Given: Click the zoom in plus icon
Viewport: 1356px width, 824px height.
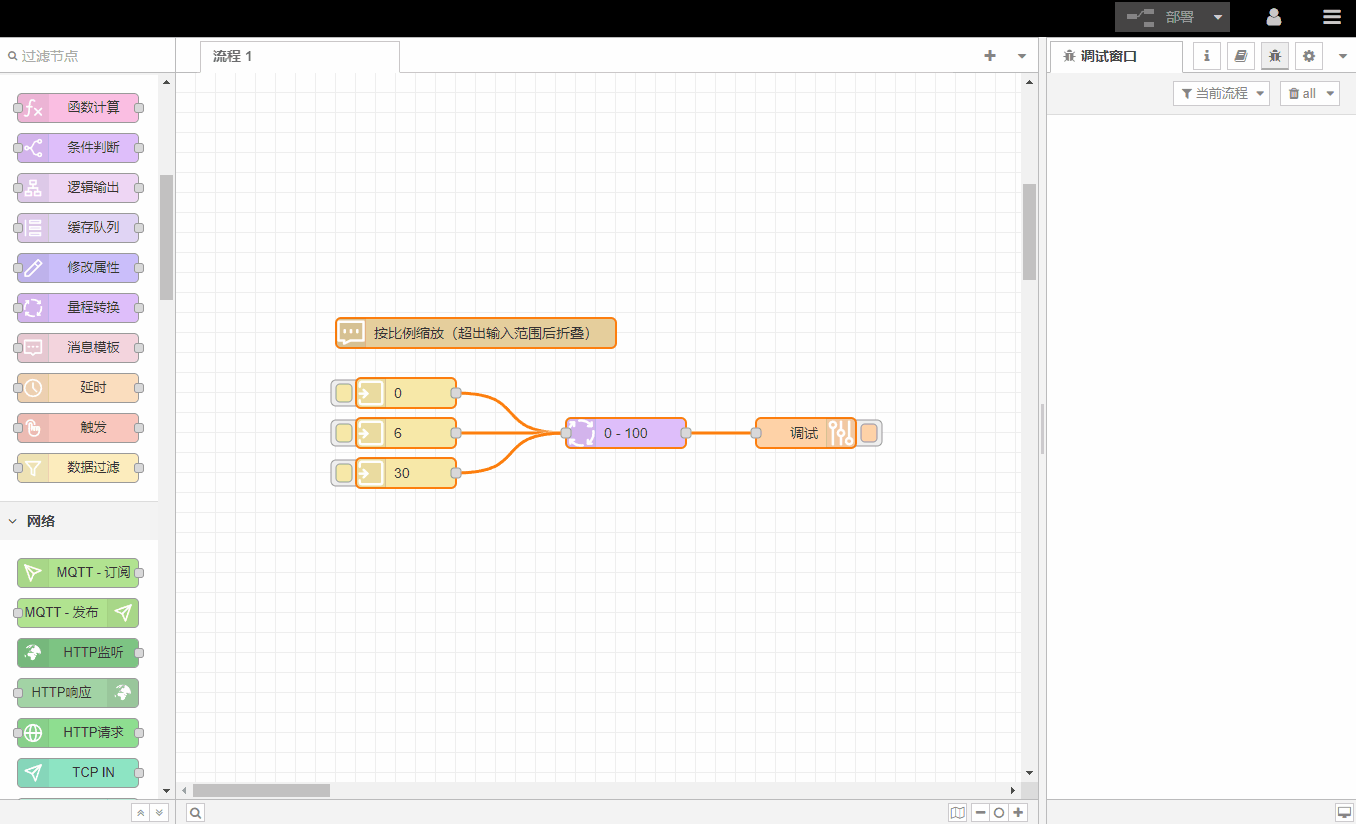Looking at the screenshot, I should pos(1018,813).
